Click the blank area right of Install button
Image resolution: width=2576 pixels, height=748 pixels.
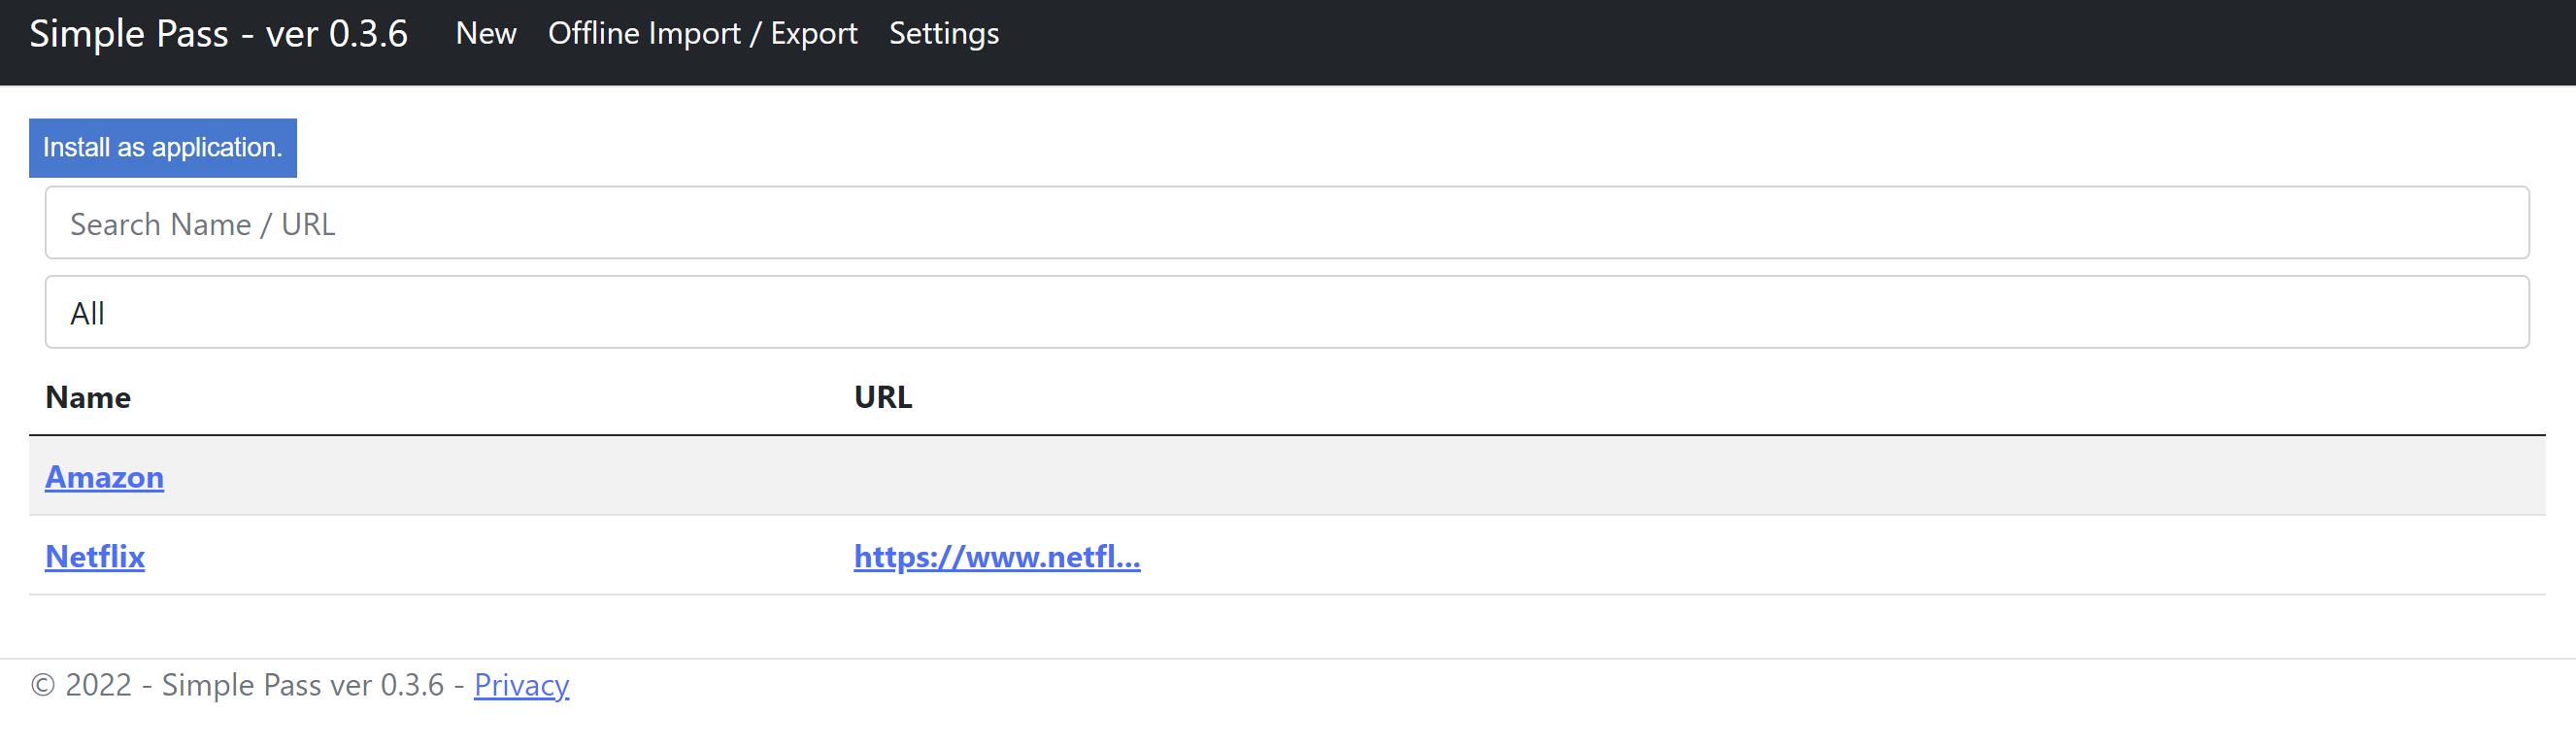[1200, 148]
